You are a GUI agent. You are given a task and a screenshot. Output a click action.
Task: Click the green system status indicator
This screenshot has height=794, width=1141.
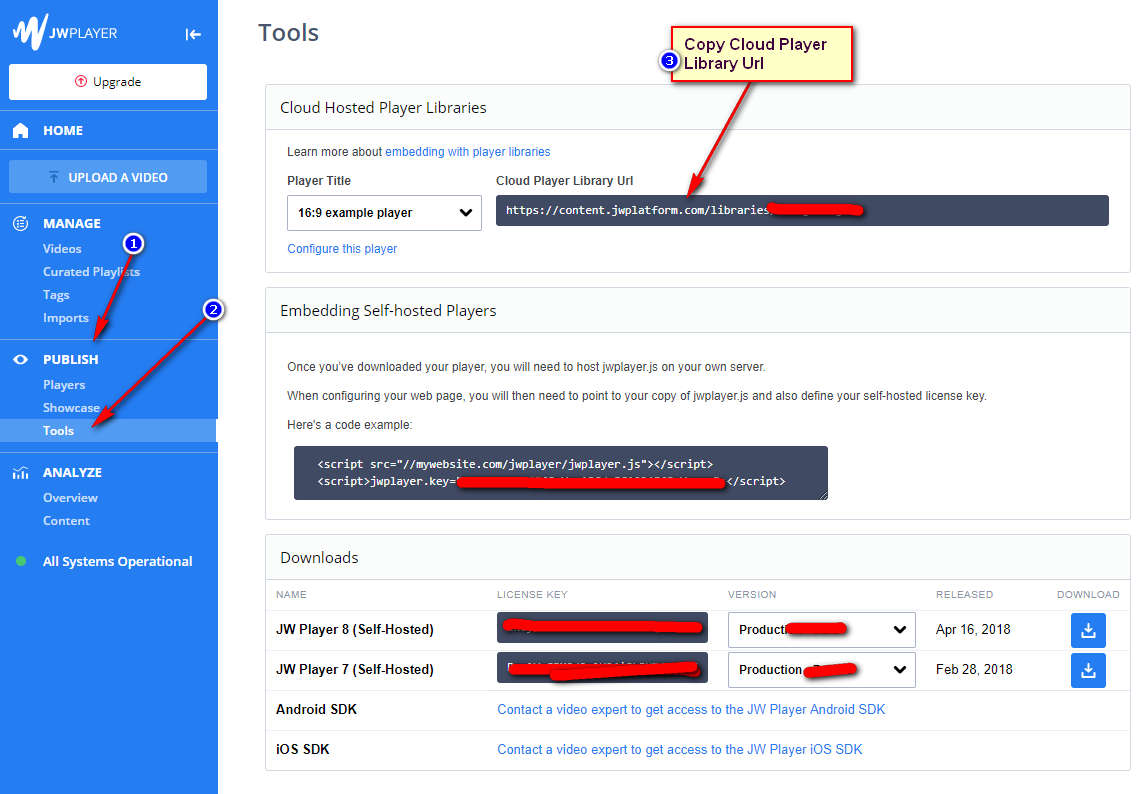tap(21, 562)
